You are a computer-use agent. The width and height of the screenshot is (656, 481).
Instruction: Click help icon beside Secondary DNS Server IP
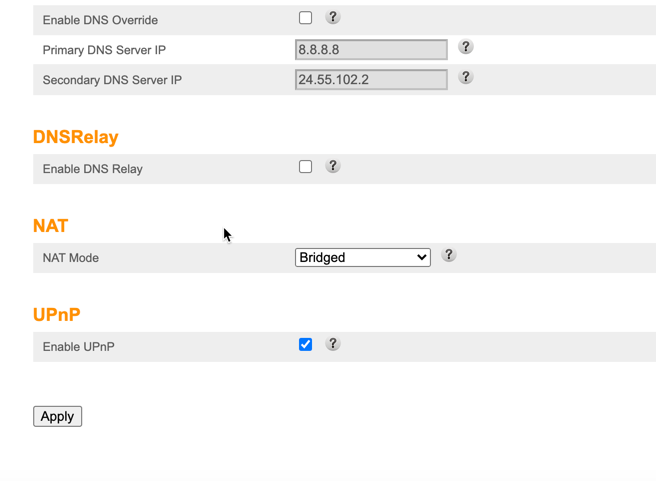tap(465, 77)
